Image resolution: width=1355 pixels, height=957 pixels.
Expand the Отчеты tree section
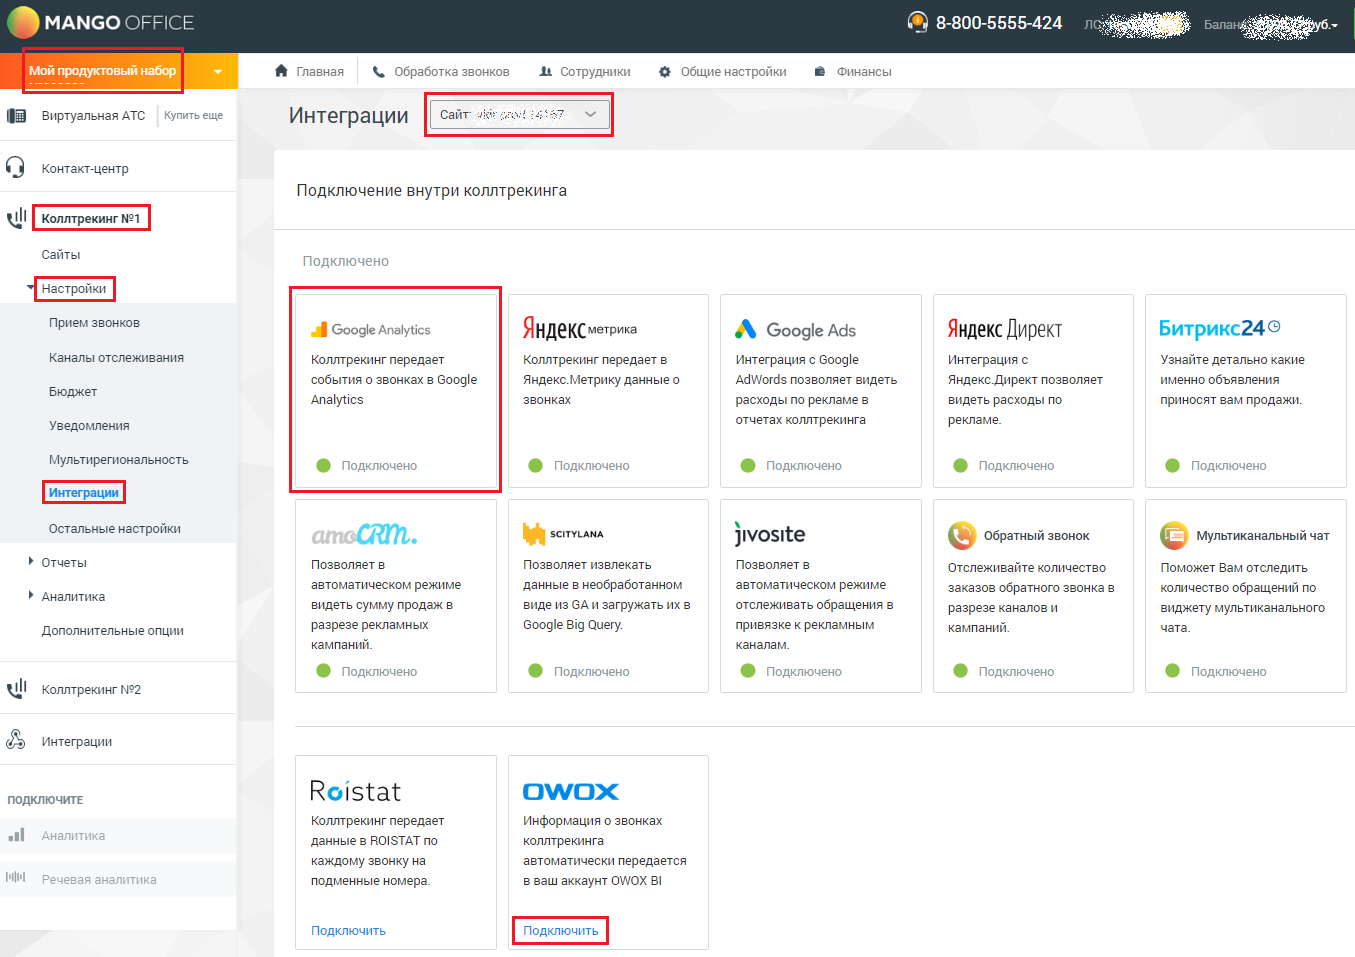click(31, 562)
